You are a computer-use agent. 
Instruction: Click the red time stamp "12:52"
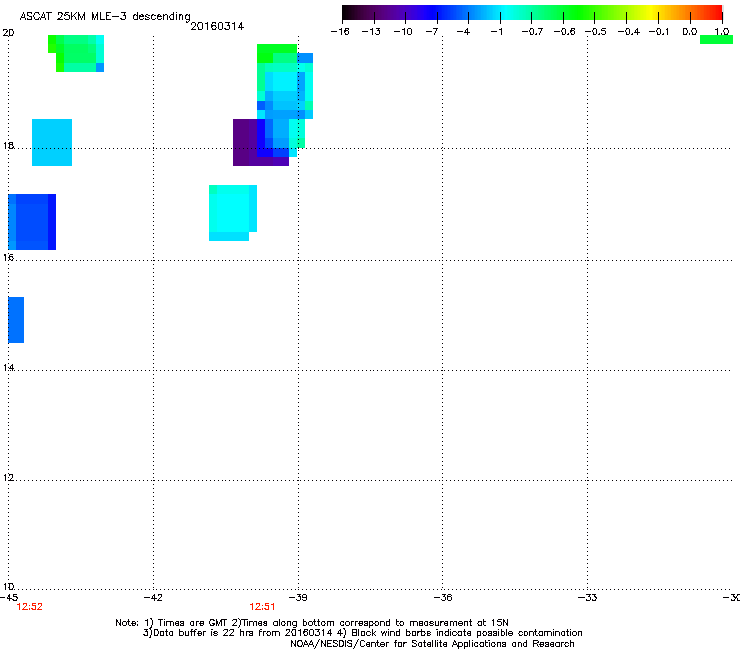click(29, 607)
